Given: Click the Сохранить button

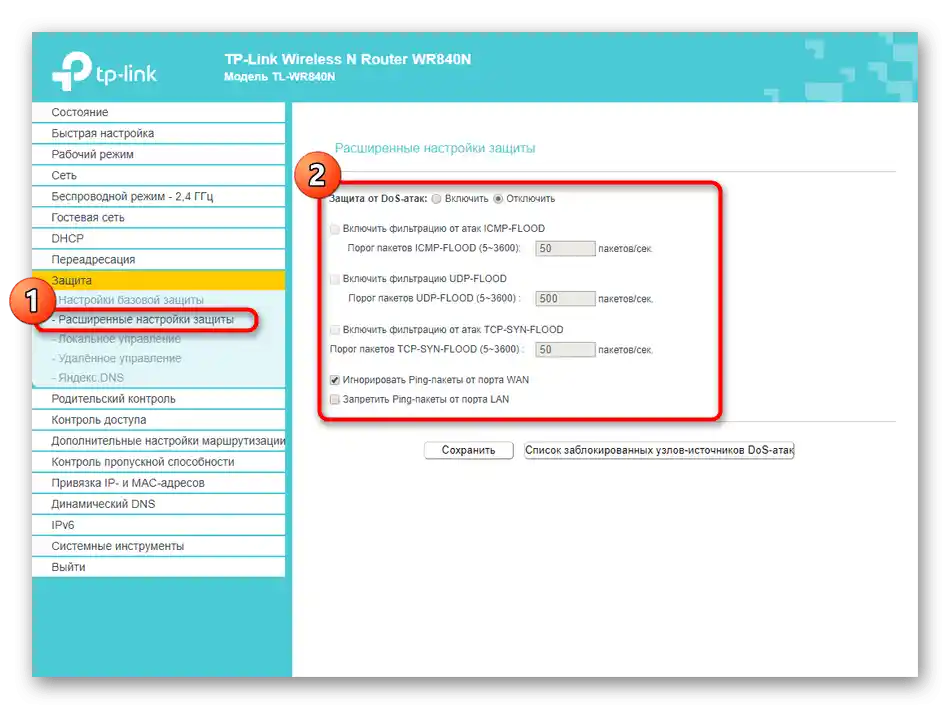Looking at the screenshot, I should (x=468, y=450).
